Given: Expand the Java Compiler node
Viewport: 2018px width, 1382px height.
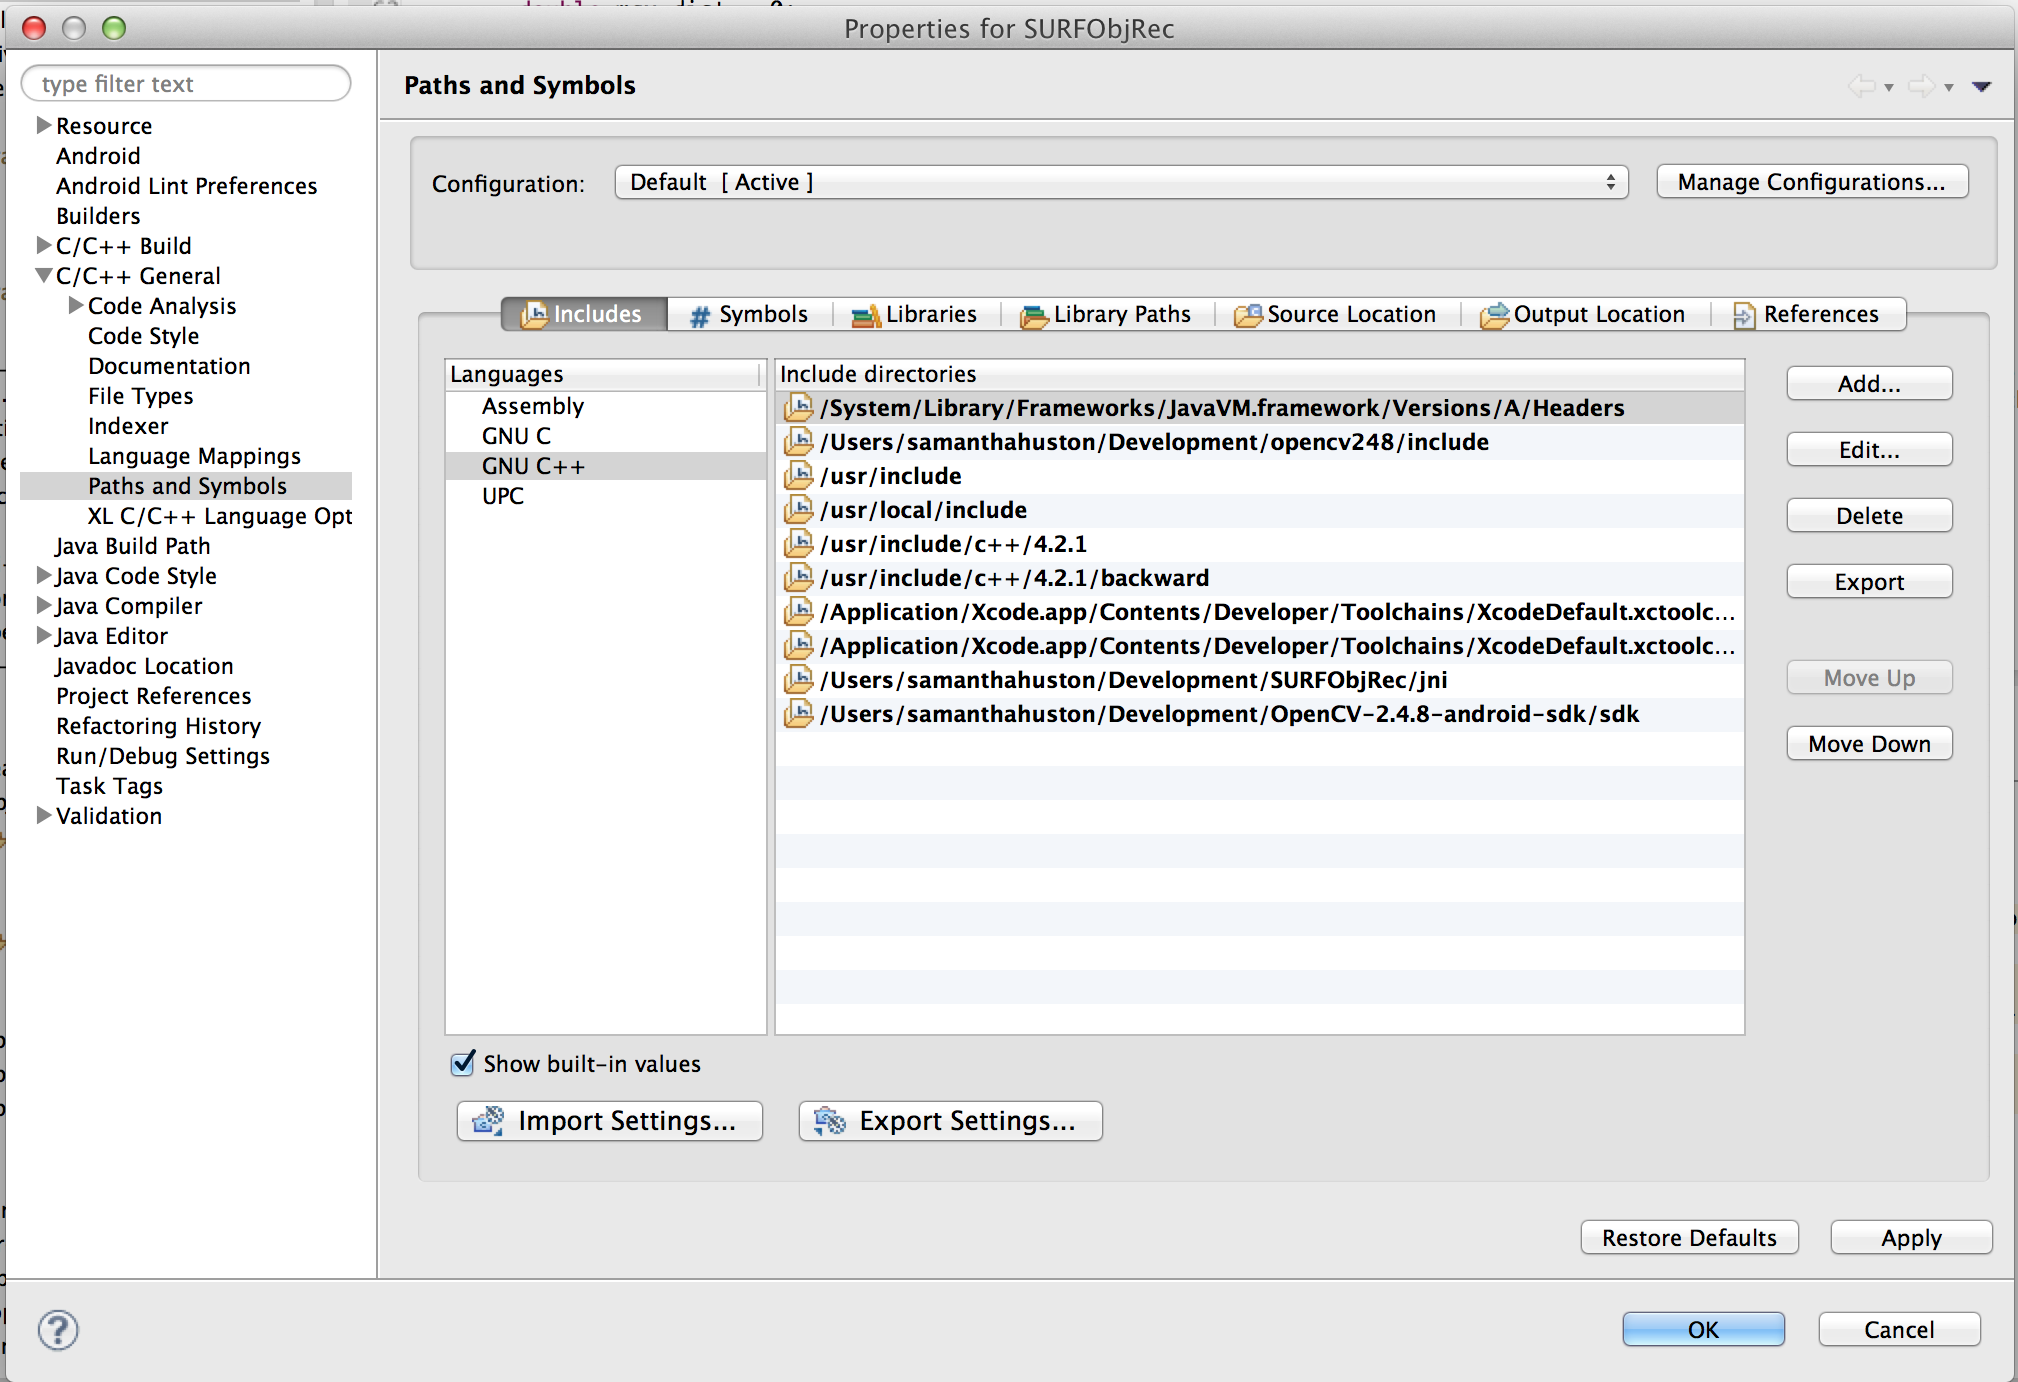Looking at the screenshot, I should pos(44,605).
